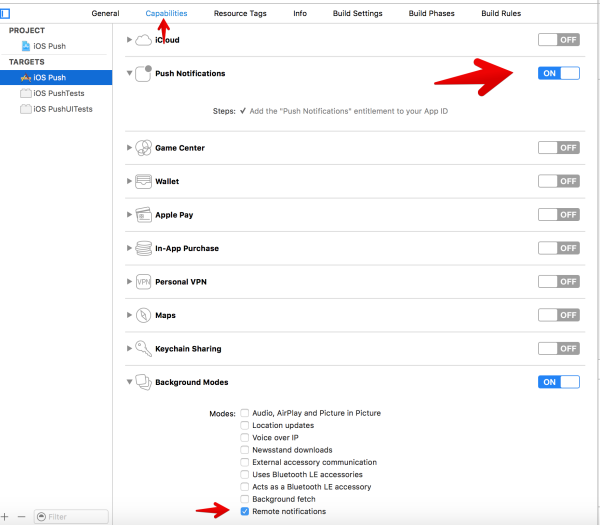Toggle the project navigator sidebar icon
This screenshot has width=600, height=525.
tap(5, 13)
